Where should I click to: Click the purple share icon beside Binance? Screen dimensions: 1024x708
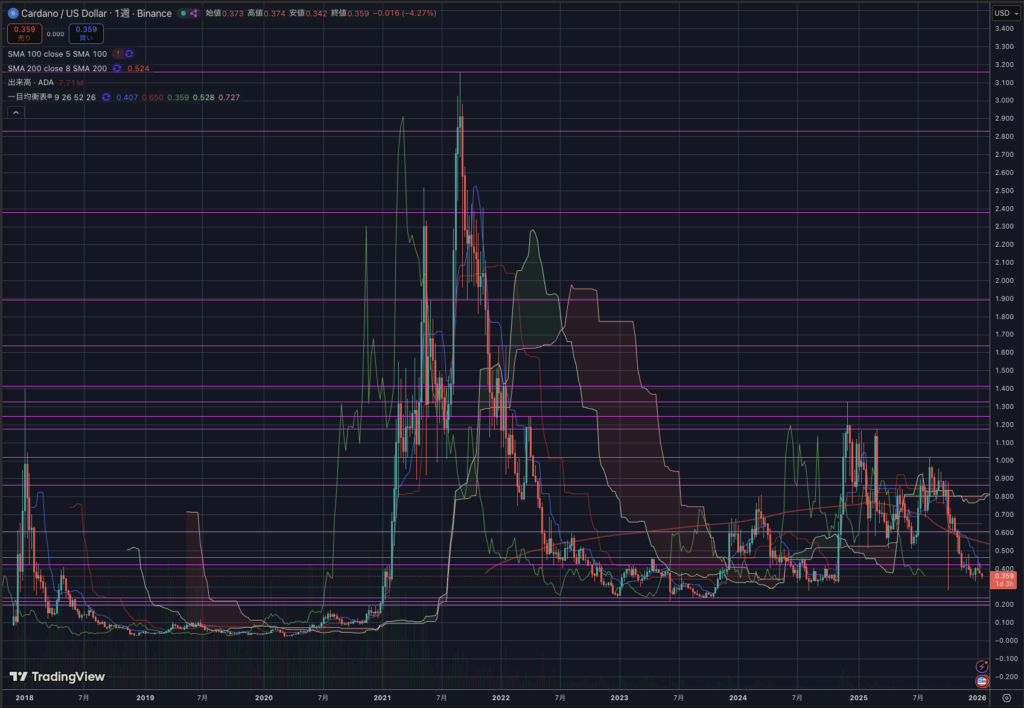(194, 13)
